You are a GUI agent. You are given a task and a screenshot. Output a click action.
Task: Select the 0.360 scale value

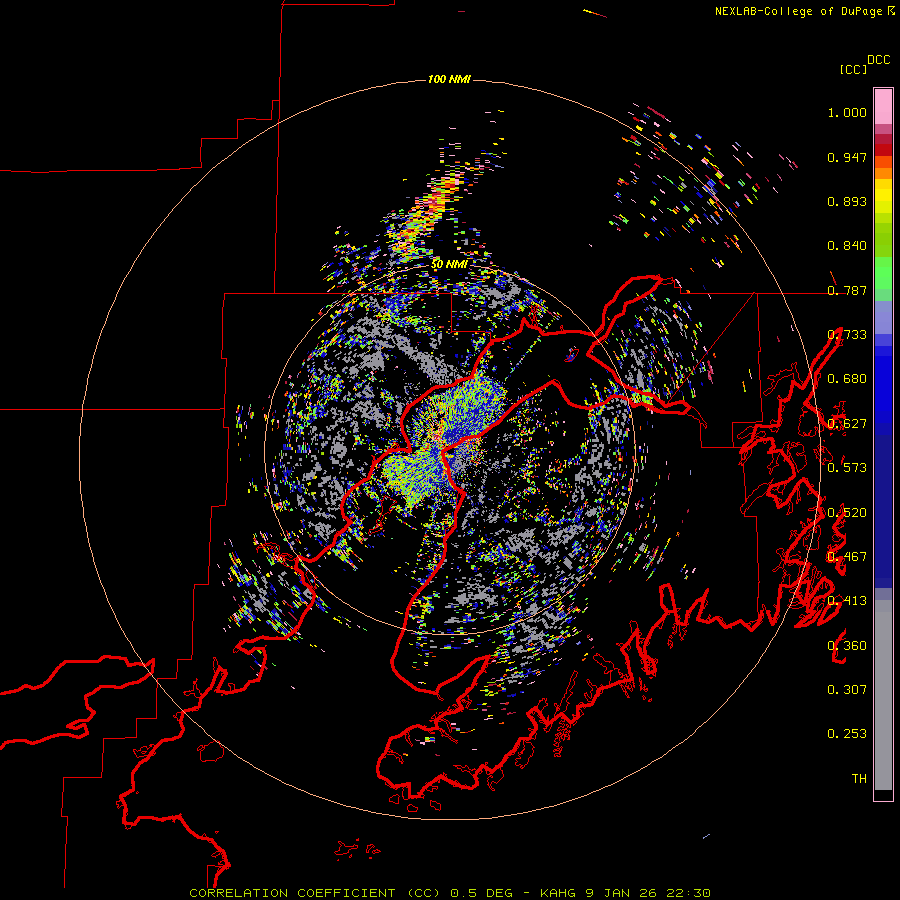coord(847,646)
